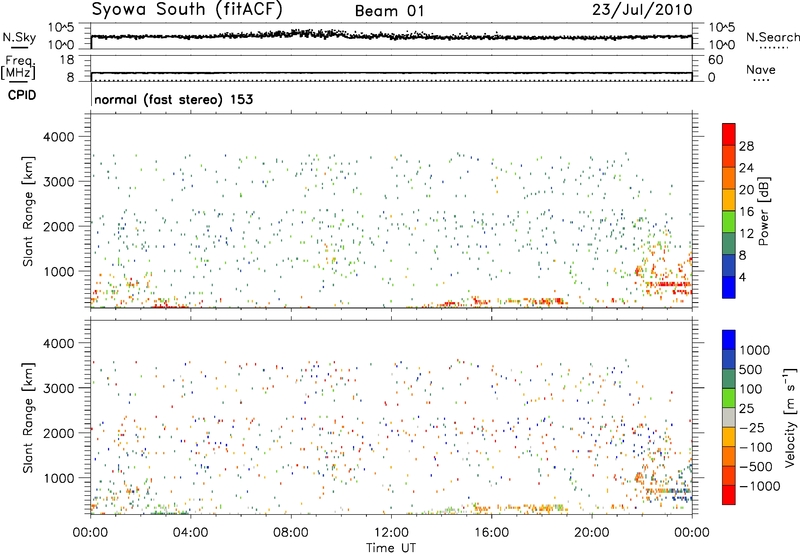Viewport: 800px width, 554px height.
Task: Click the '-25' velocity colorbar tick label
Action: pyautogui.click(x=751, y=427)
